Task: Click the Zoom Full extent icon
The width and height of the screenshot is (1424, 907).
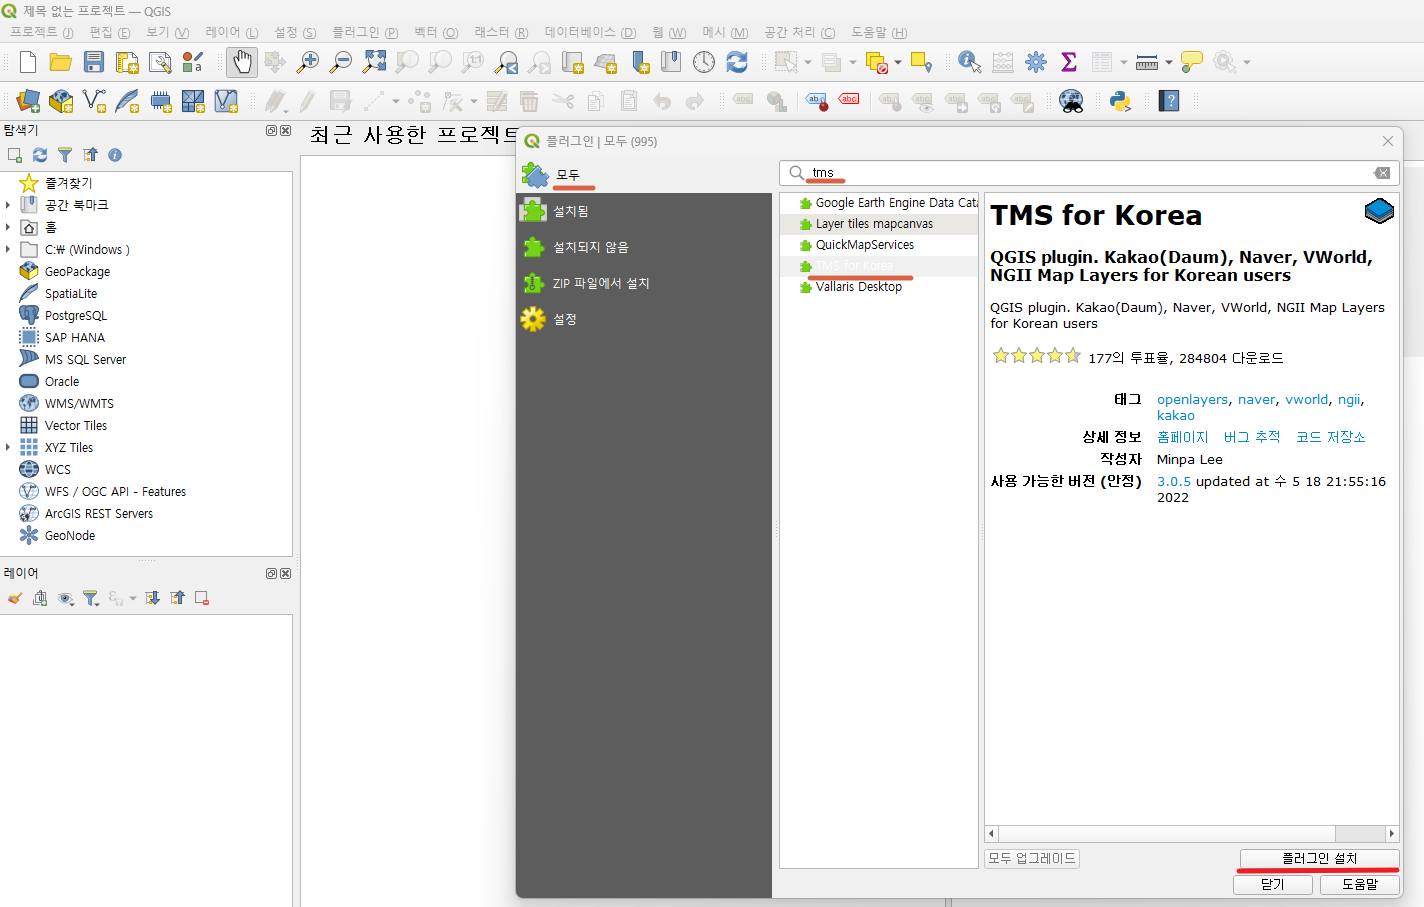Action: pos(374,62)
